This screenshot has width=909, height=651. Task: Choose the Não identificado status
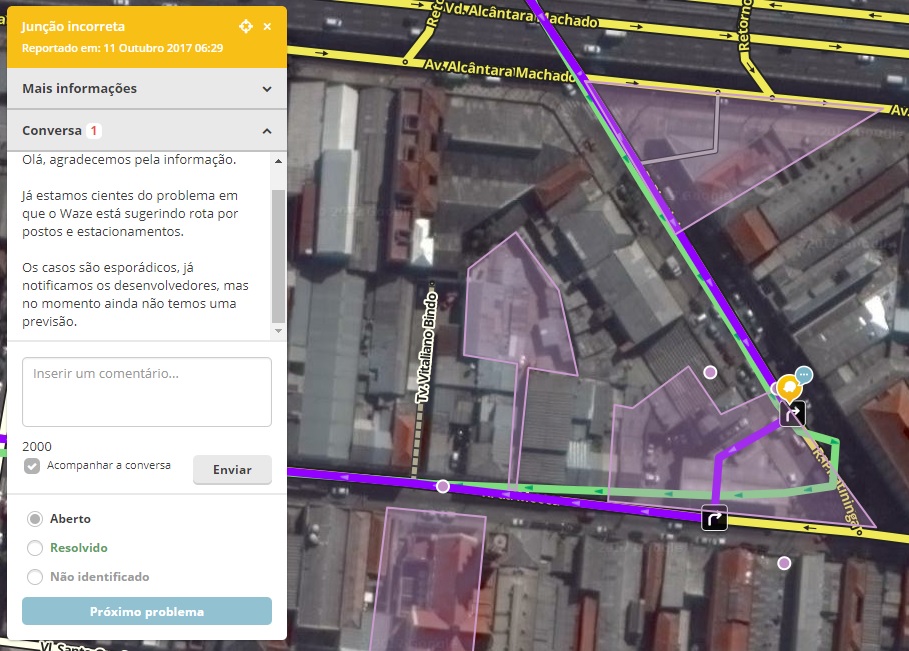point(35,577)
